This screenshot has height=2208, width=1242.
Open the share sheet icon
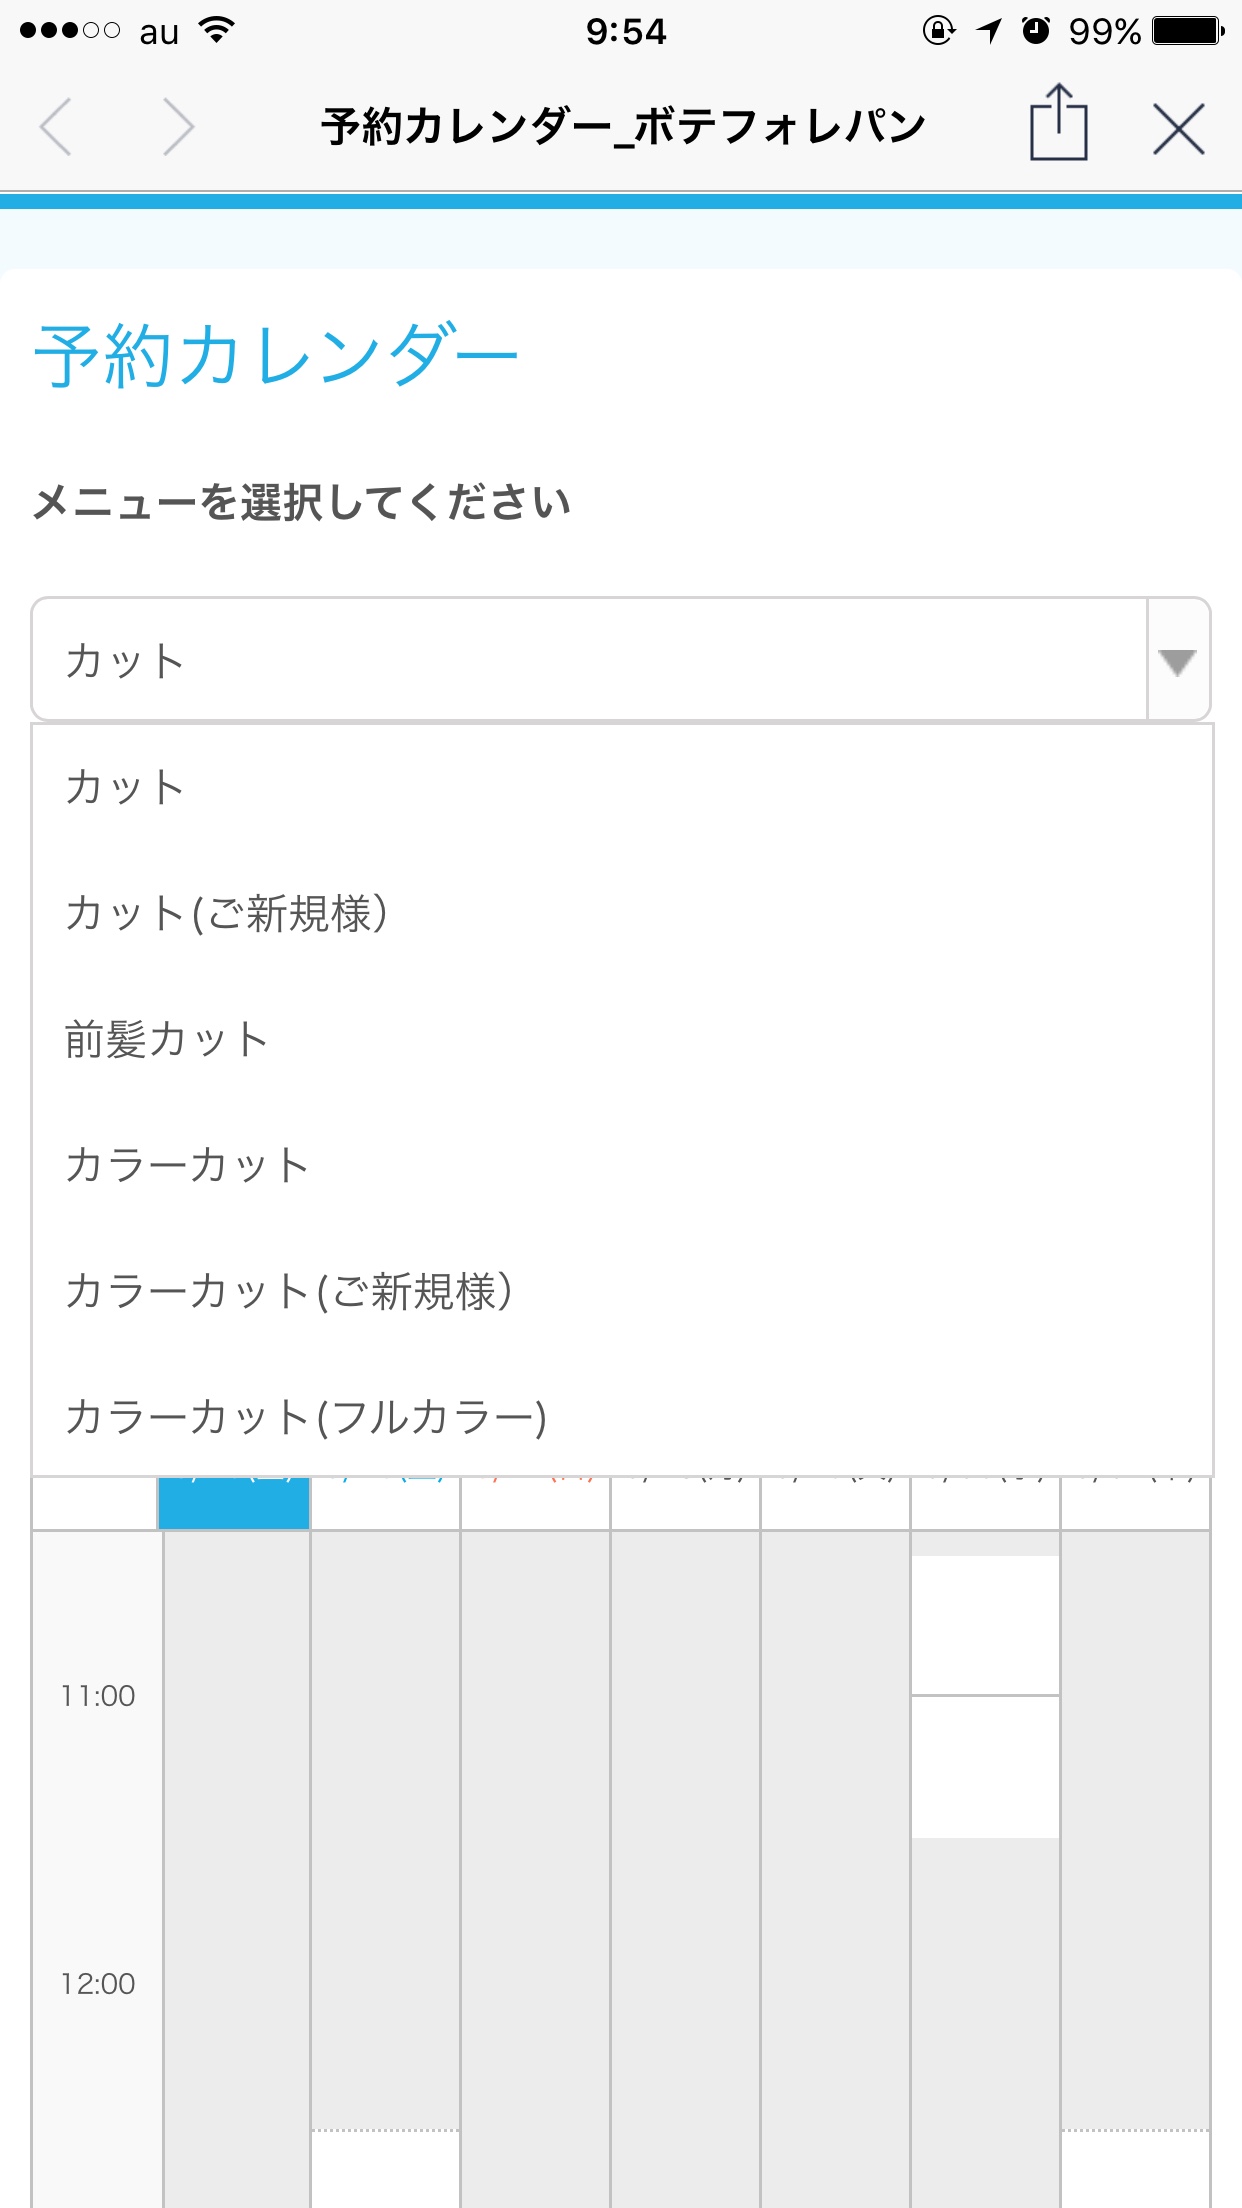pyautogui.click(x=1058, y=124)
